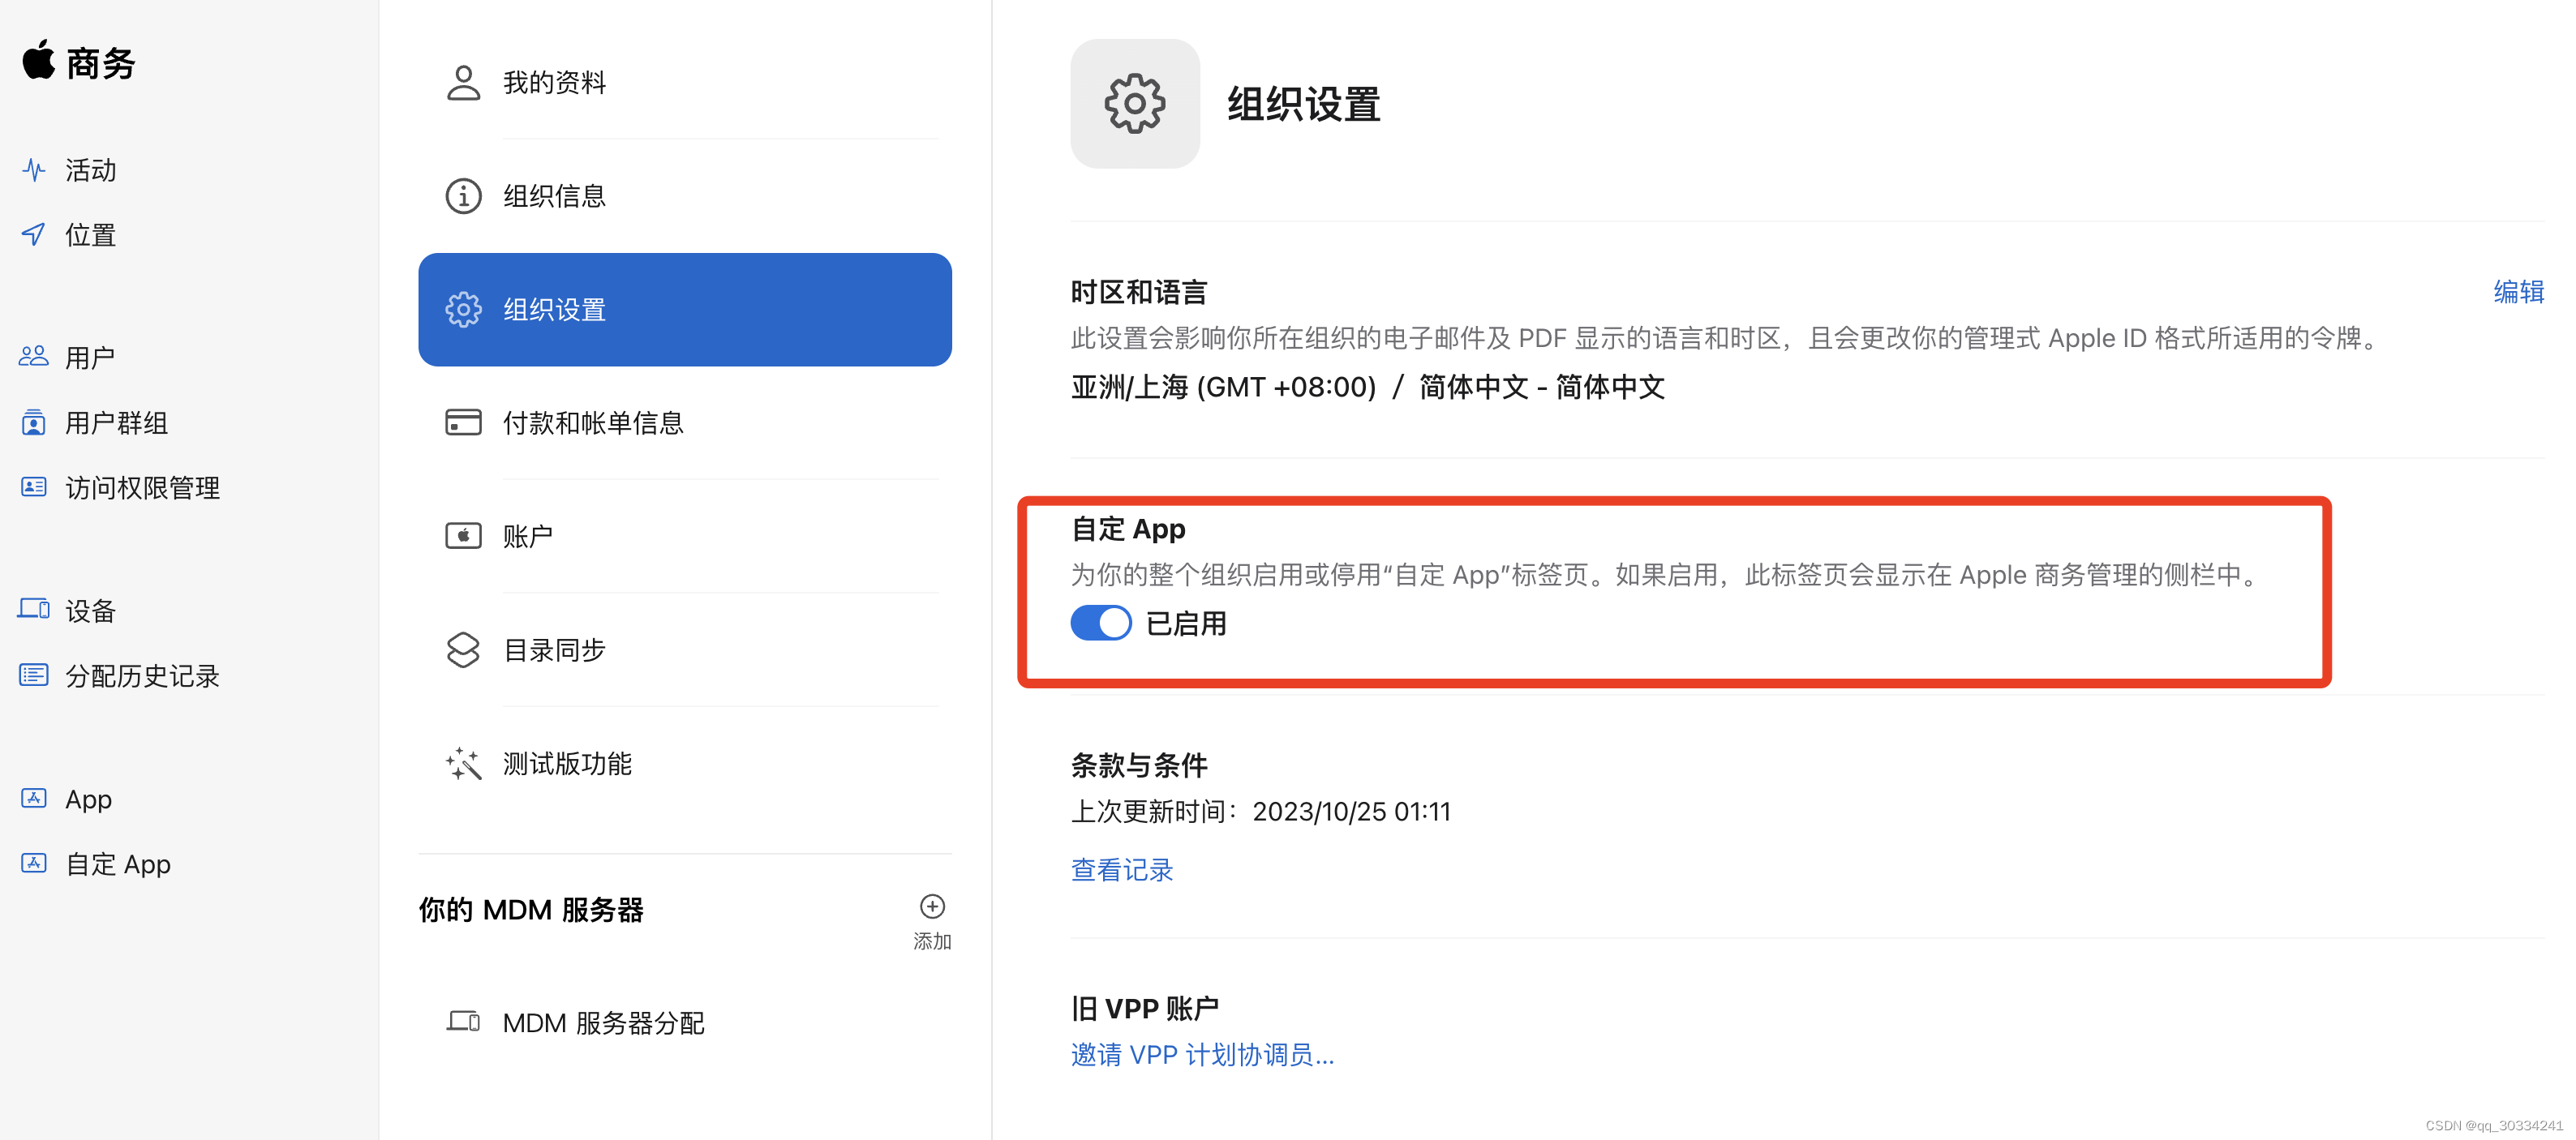The image size is (2576, 1140).
Task: Click 邀请 VPP 计划协调员 link
Action: pyautogui.click(x=1202, y=1055)
